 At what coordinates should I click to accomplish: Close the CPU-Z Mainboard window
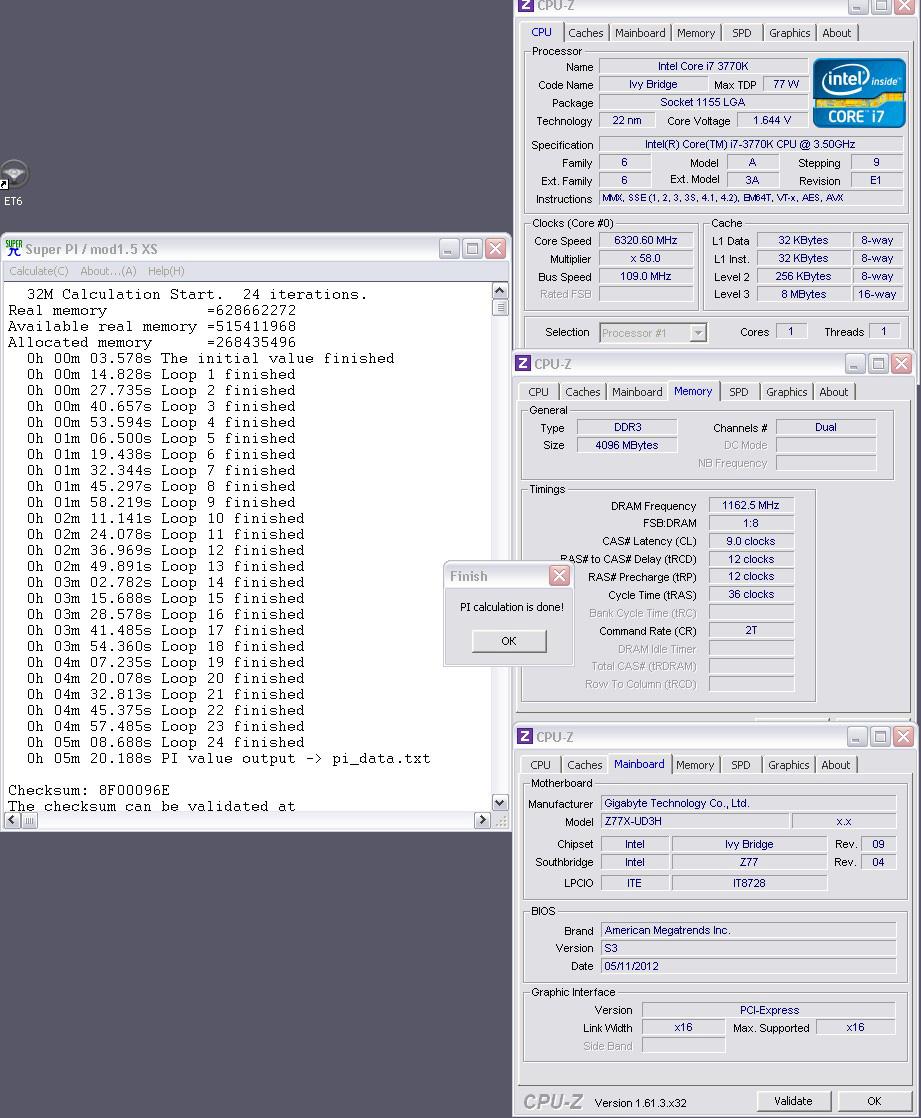point(904,737)
